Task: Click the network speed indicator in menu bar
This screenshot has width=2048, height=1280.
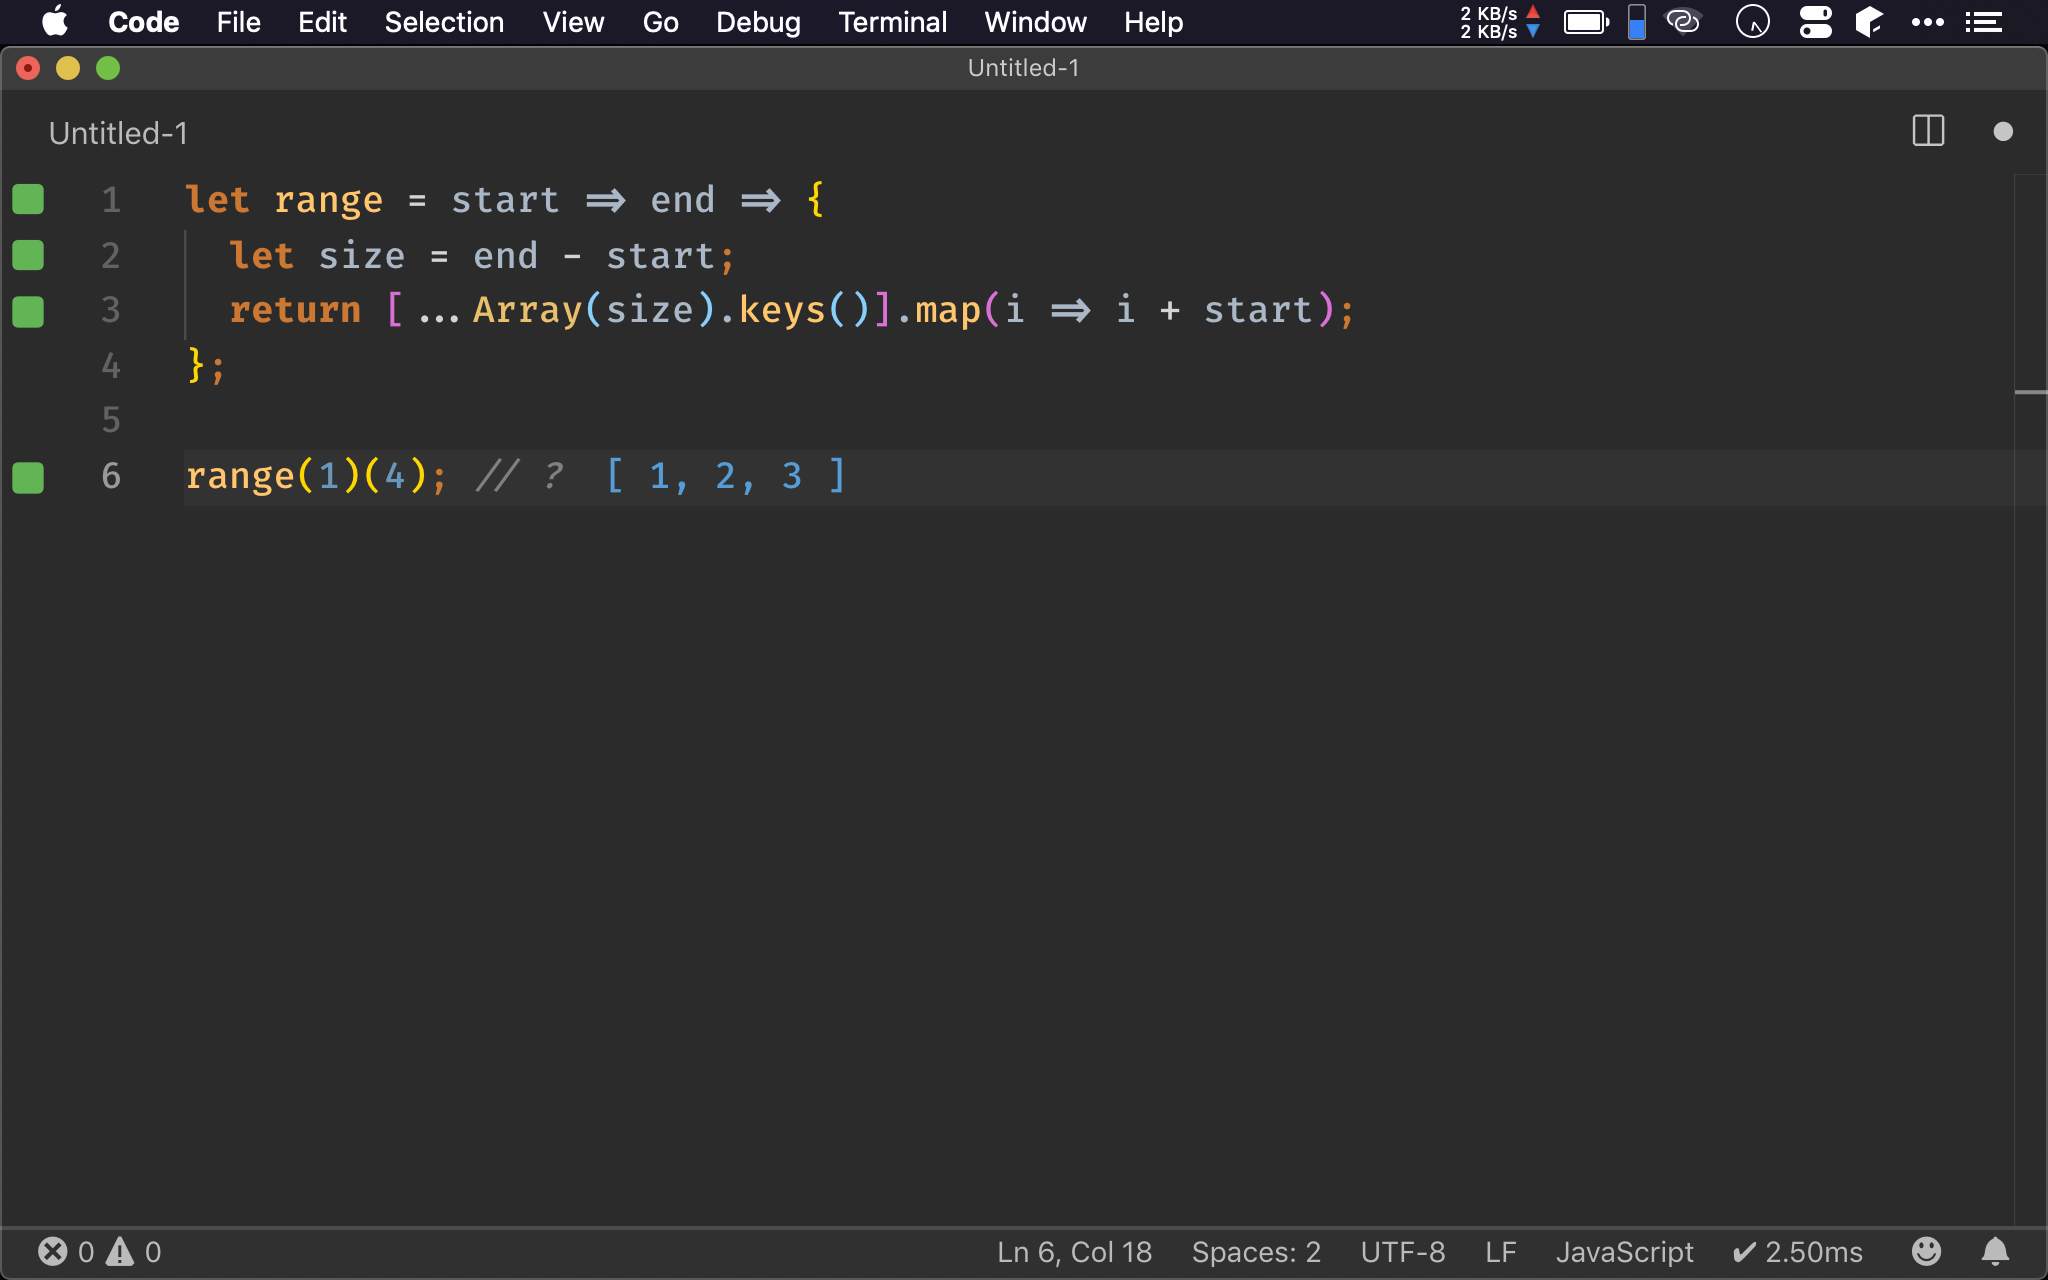Action: point(1500,22)
